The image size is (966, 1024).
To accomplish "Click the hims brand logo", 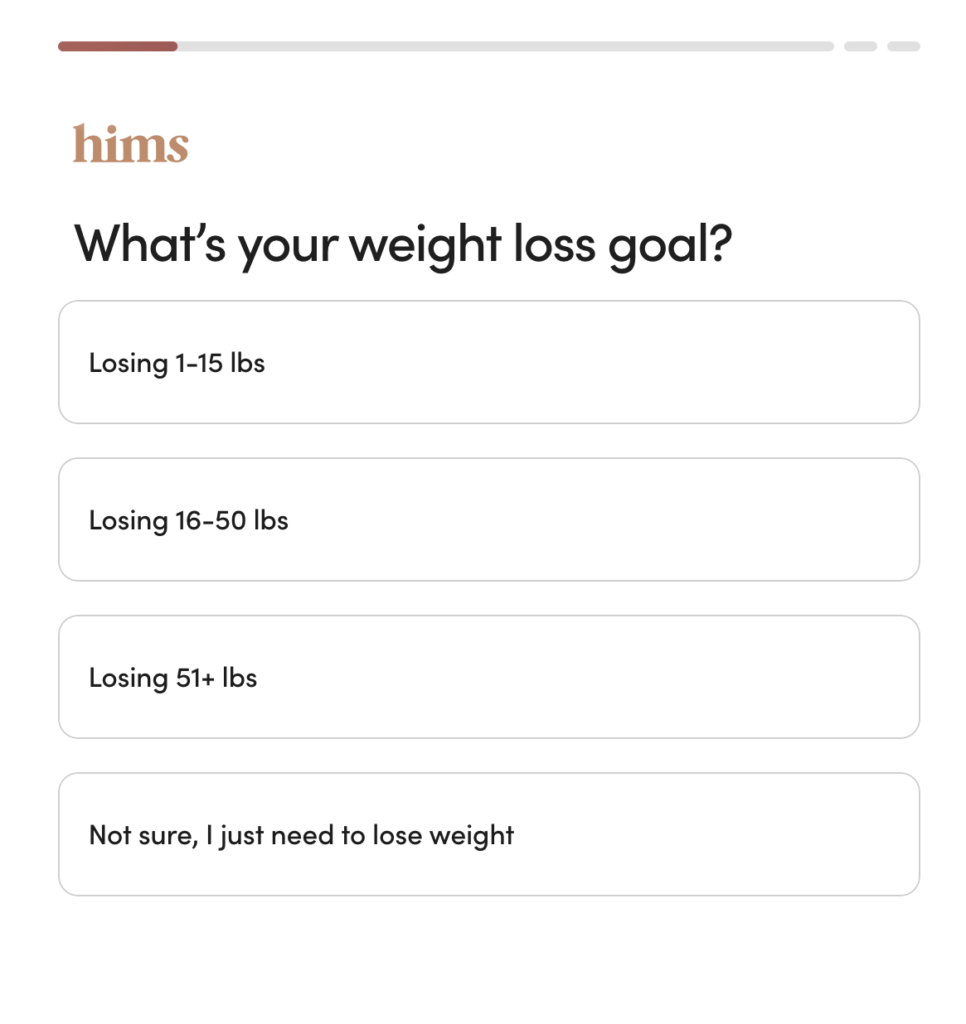I will tap(131, 145).
